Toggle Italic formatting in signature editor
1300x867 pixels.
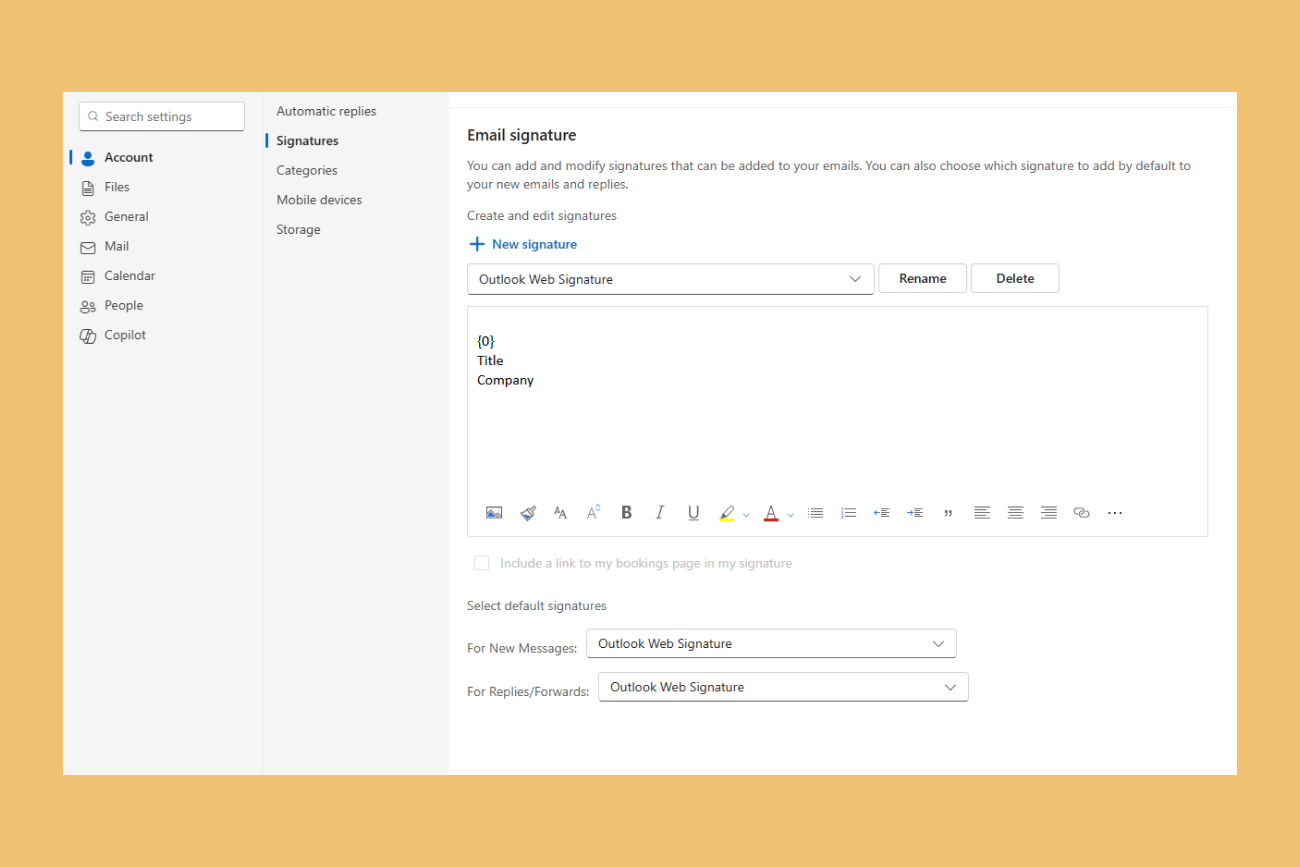point(659,513)
